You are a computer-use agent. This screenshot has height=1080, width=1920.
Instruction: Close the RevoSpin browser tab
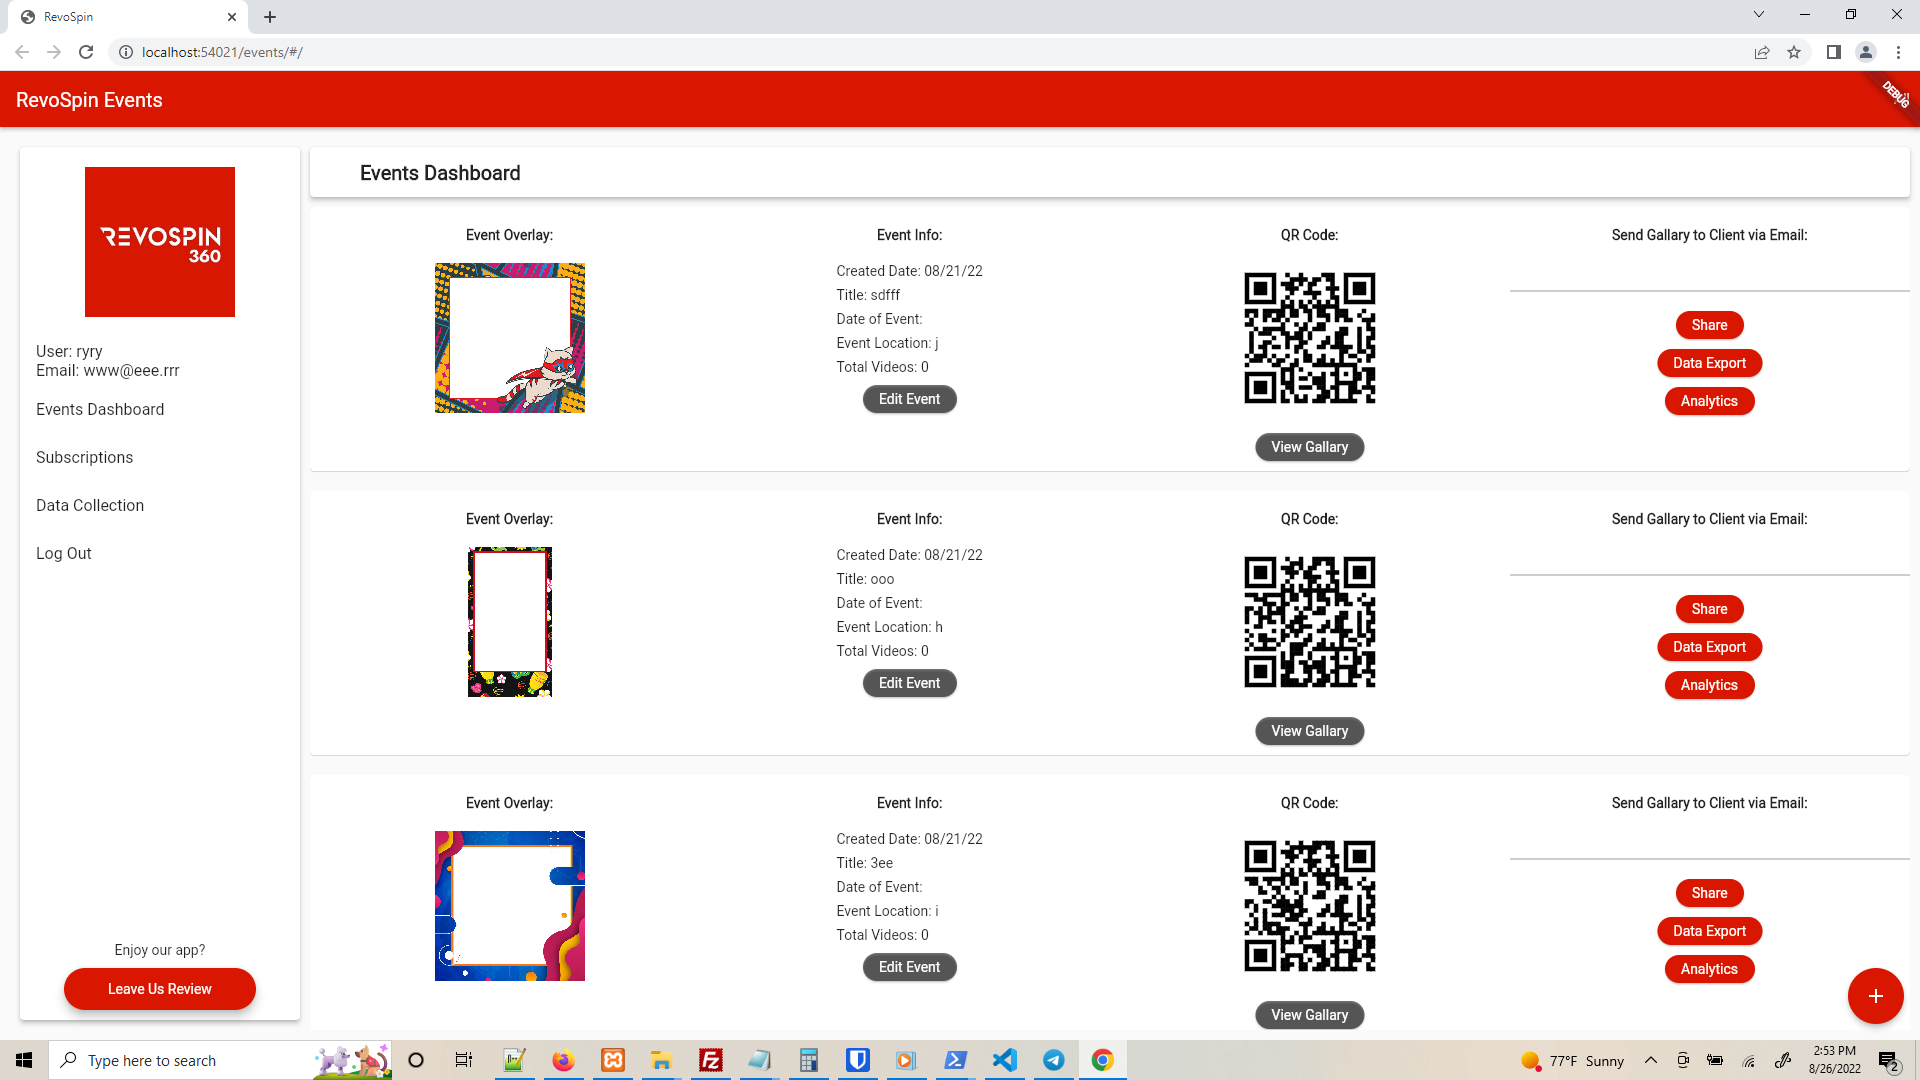(x=232, y=17)
